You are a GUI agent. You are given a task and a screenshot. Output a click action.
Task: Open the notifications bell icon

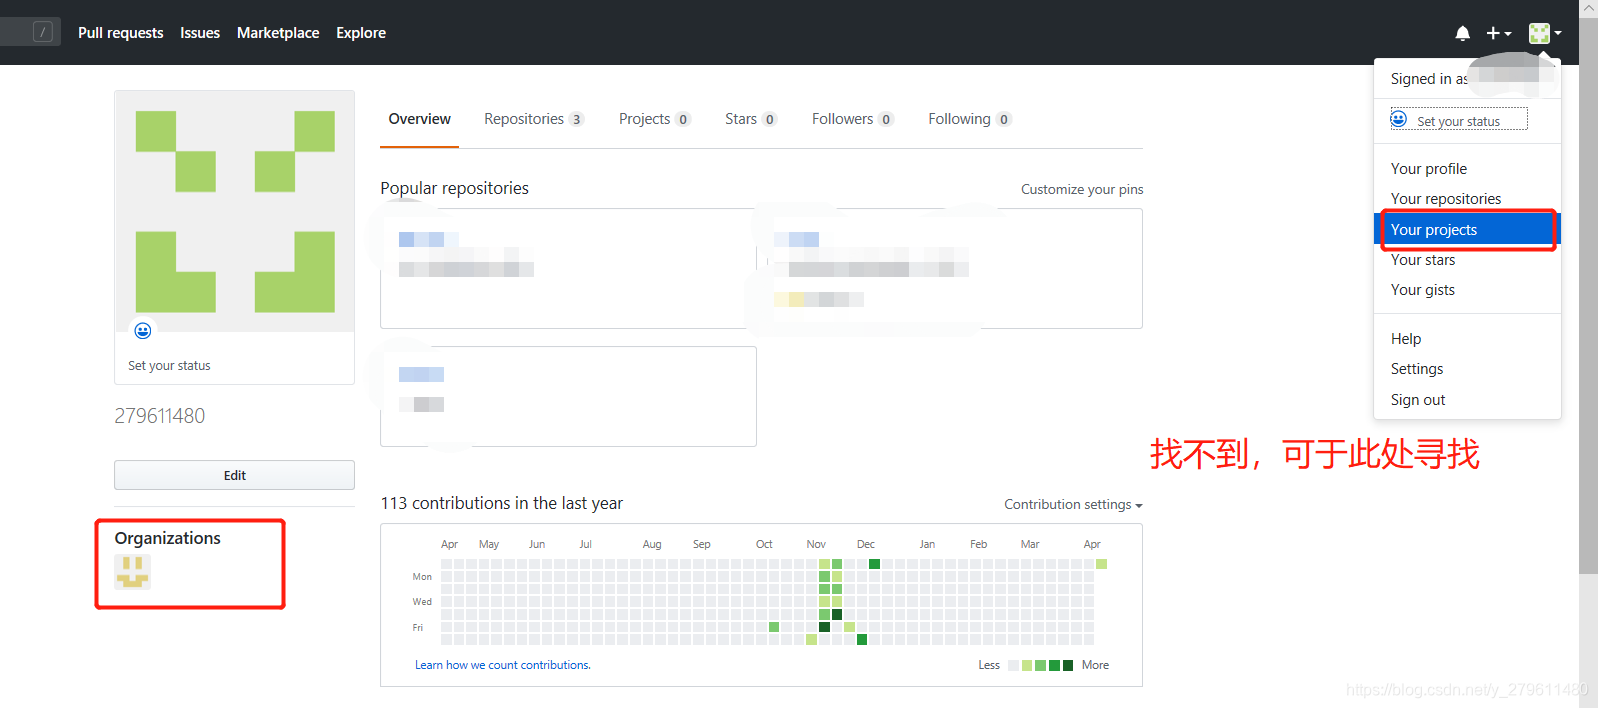(x=1462, y=33)
